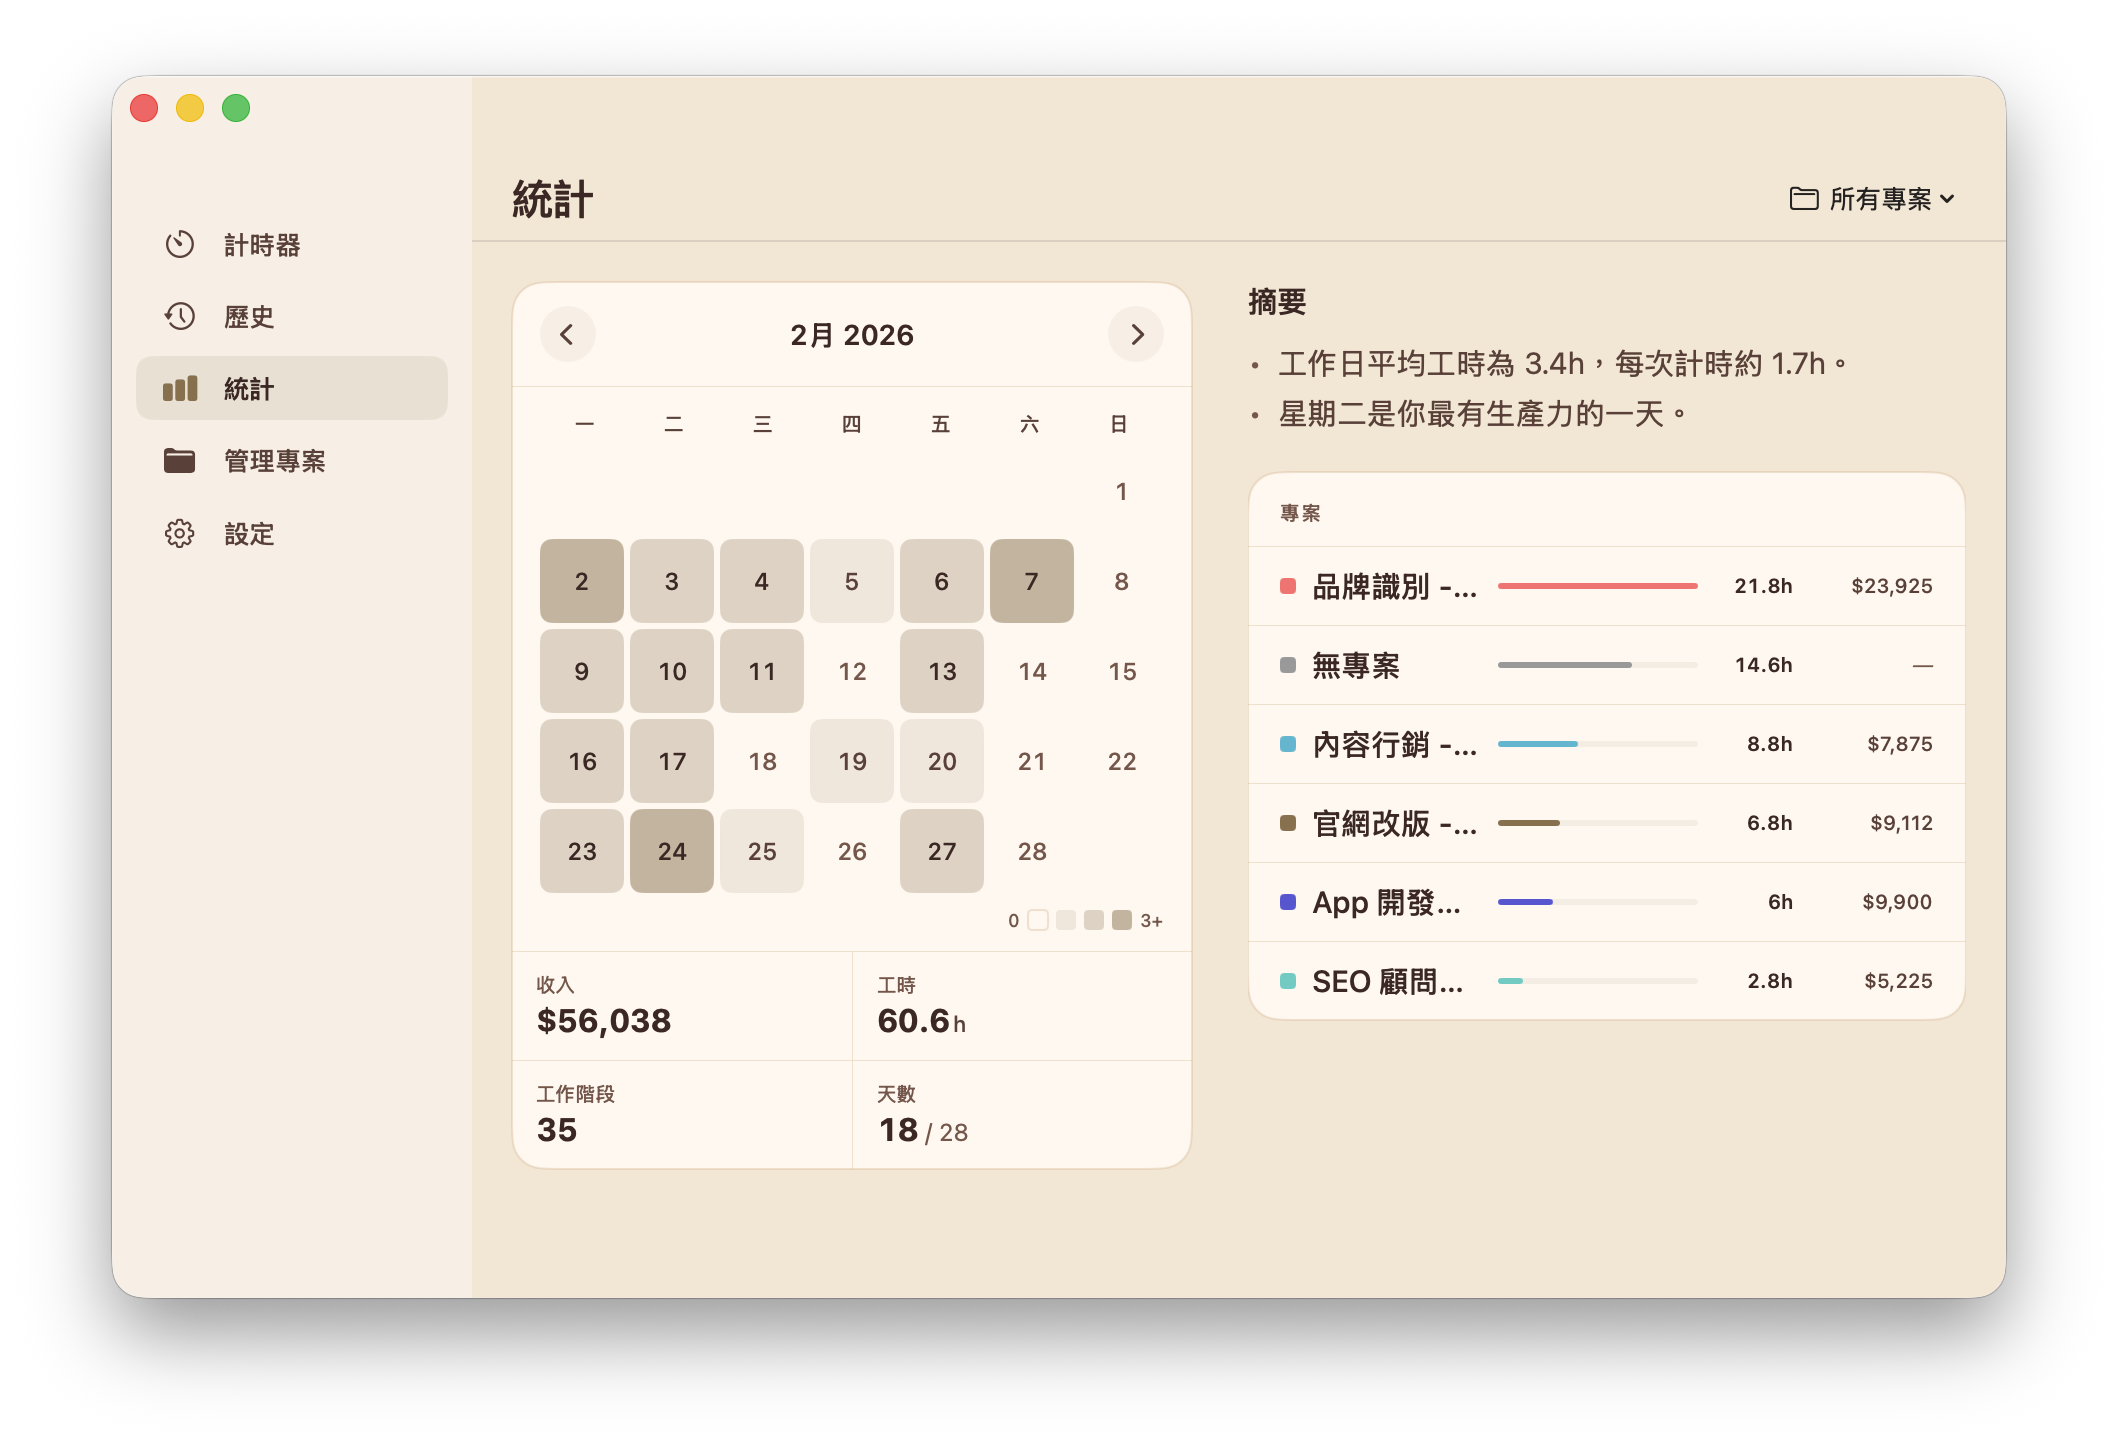Click the 品牌識別 progress bar
The image size is (2118, 1446).
tap(1596, 586)
